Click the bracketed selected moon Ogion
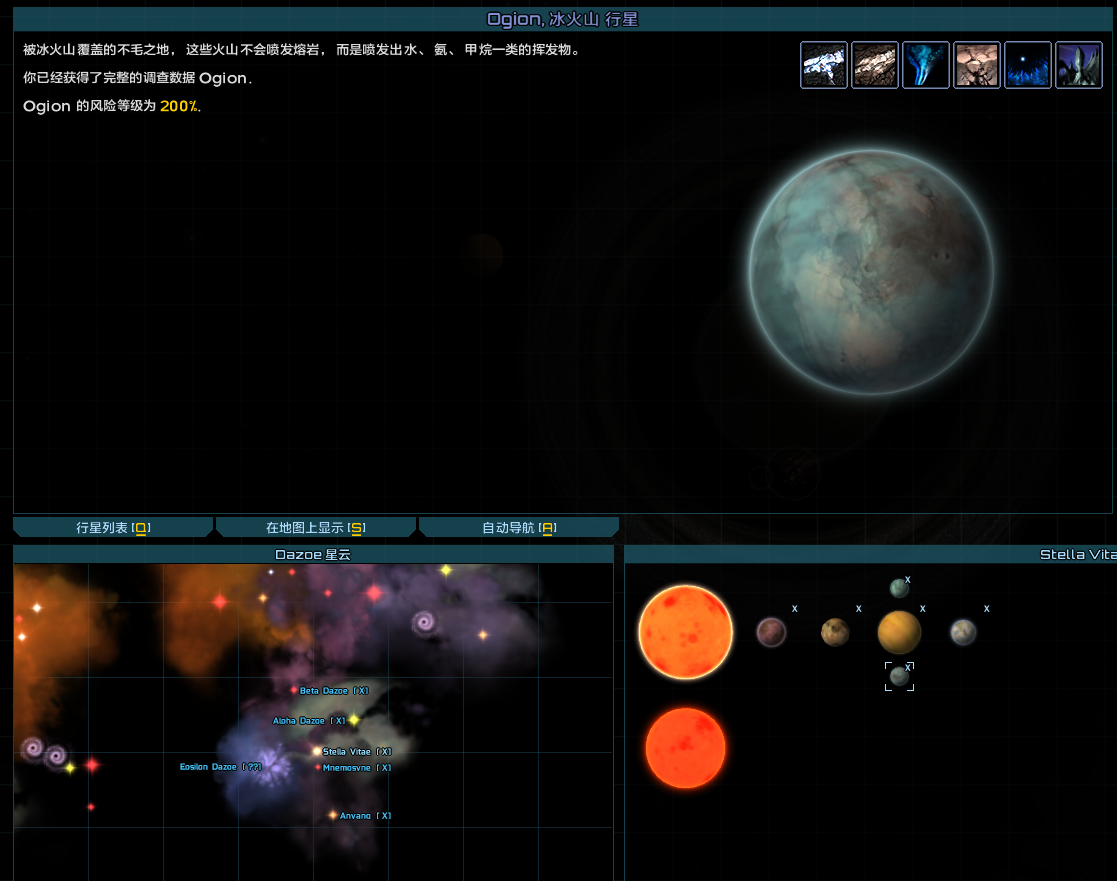Image resolution: width=1117 pixels, height=881 pixels. 899,676
